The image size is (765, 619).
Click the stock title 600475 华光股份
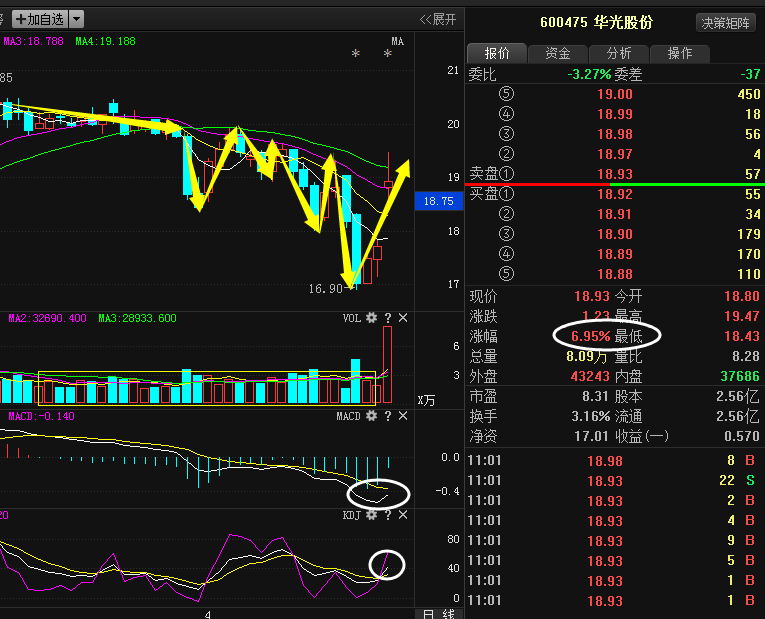point(596,22)
